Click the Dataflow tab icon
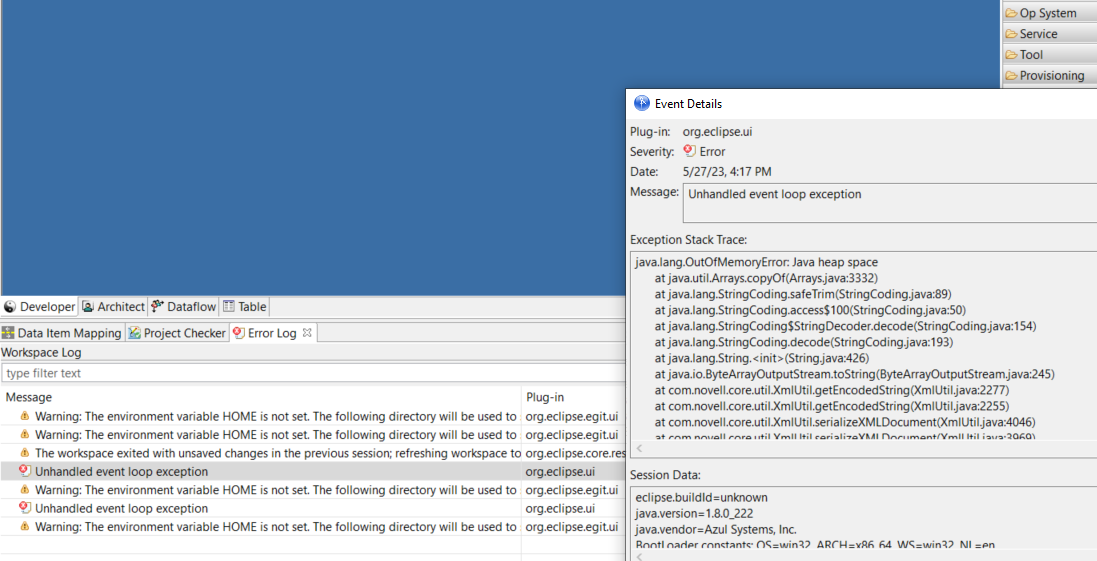Screen dimensions: 1097x561 tap(158, 307)
